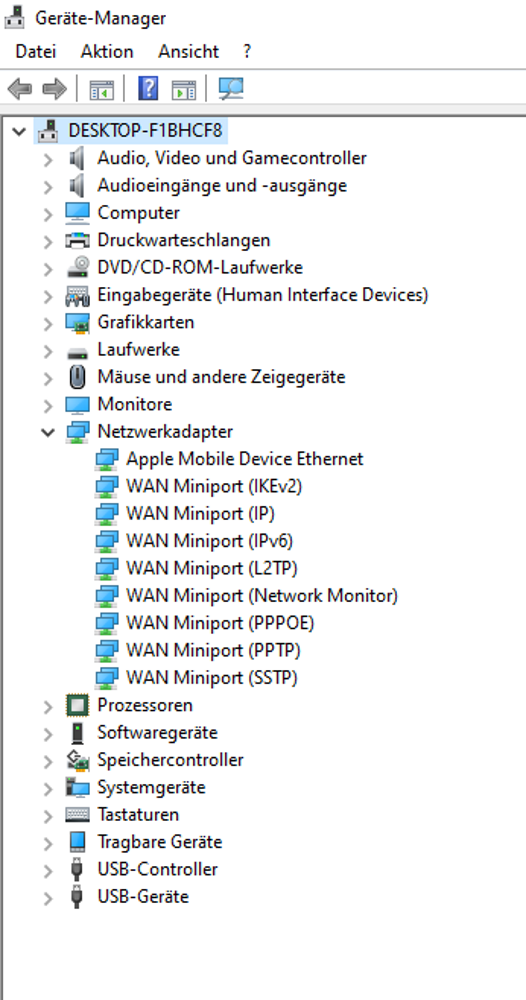Open the blue Help question mark icon
The height and width of the screenshot is (1000, 526).
pos(148,89)
